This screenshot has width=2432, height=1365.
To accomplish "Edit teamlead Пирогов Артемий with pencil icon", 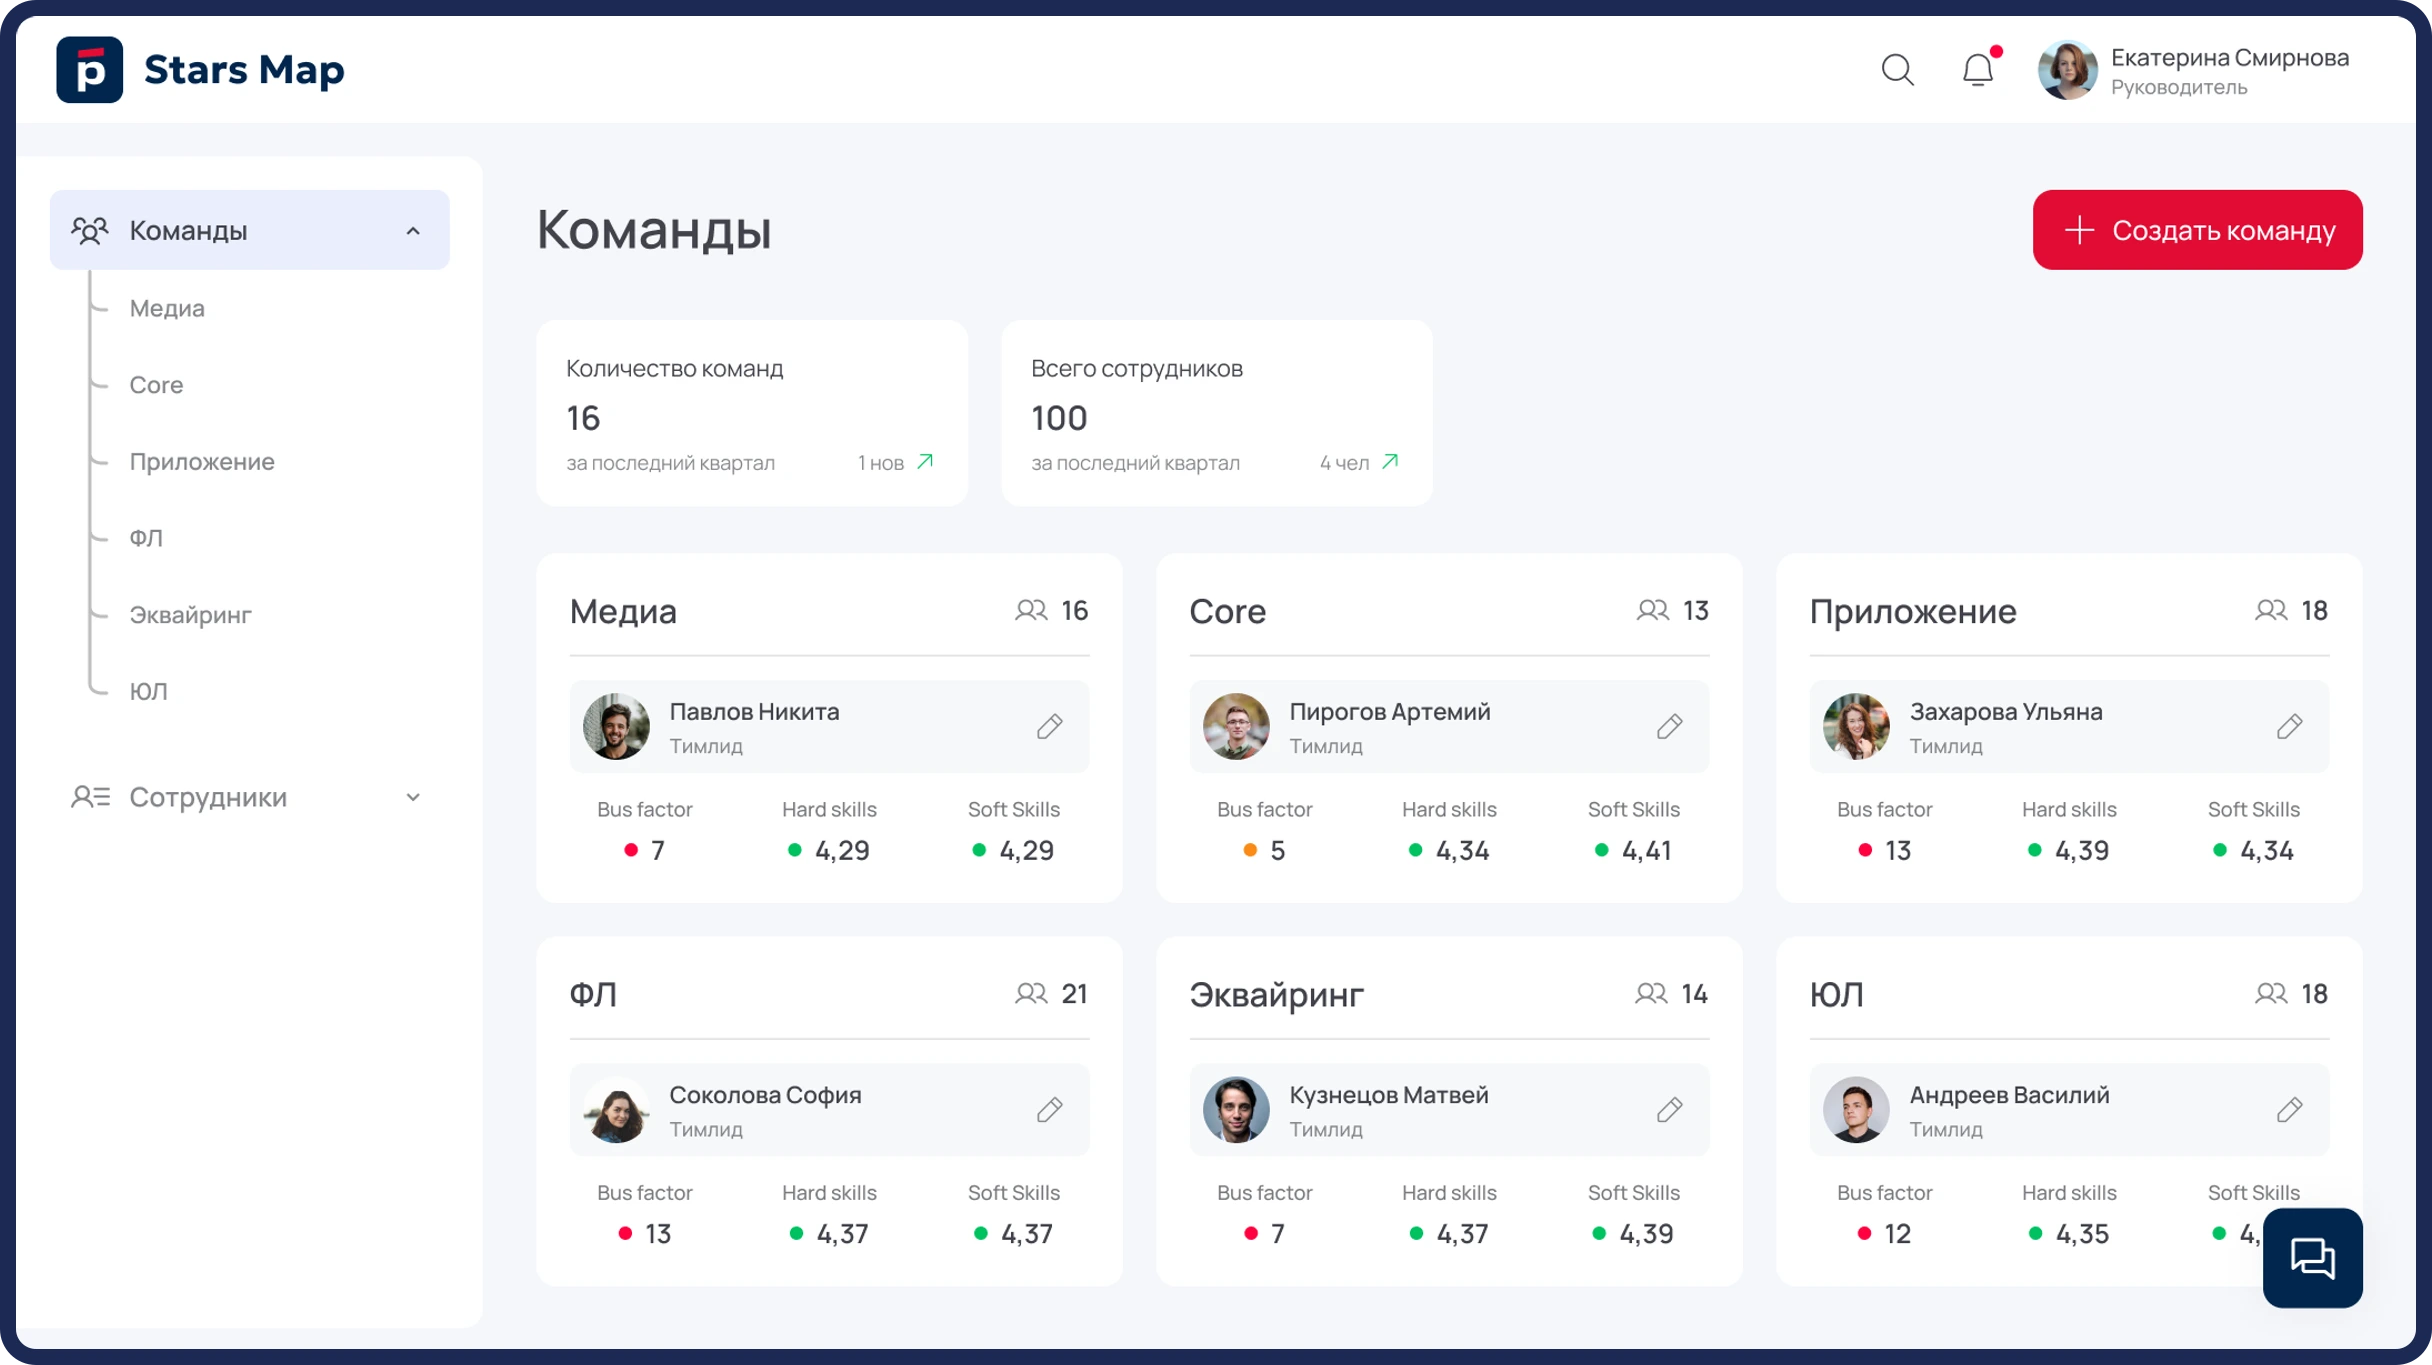I will pos(1669,726).
